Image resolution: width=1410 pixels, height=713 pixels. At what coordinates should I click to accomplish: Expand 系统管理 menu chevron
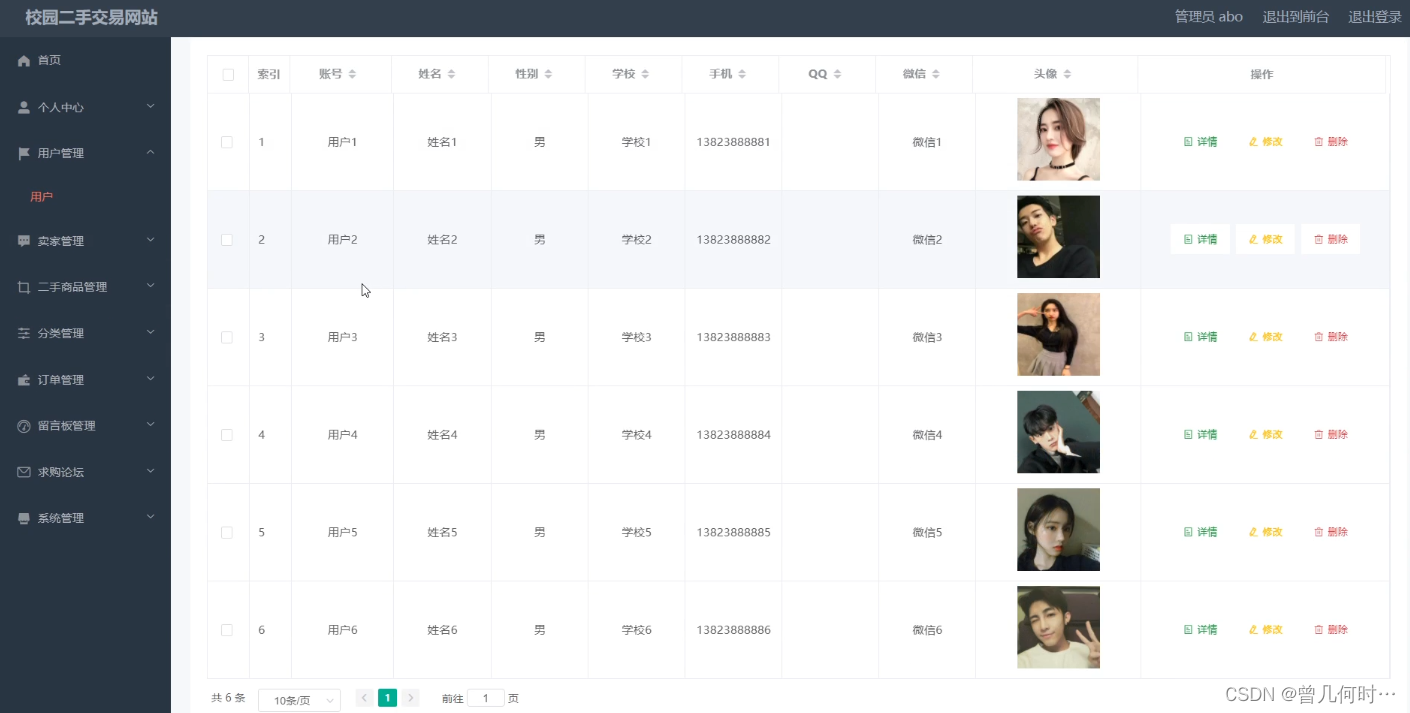pos(151,517)
